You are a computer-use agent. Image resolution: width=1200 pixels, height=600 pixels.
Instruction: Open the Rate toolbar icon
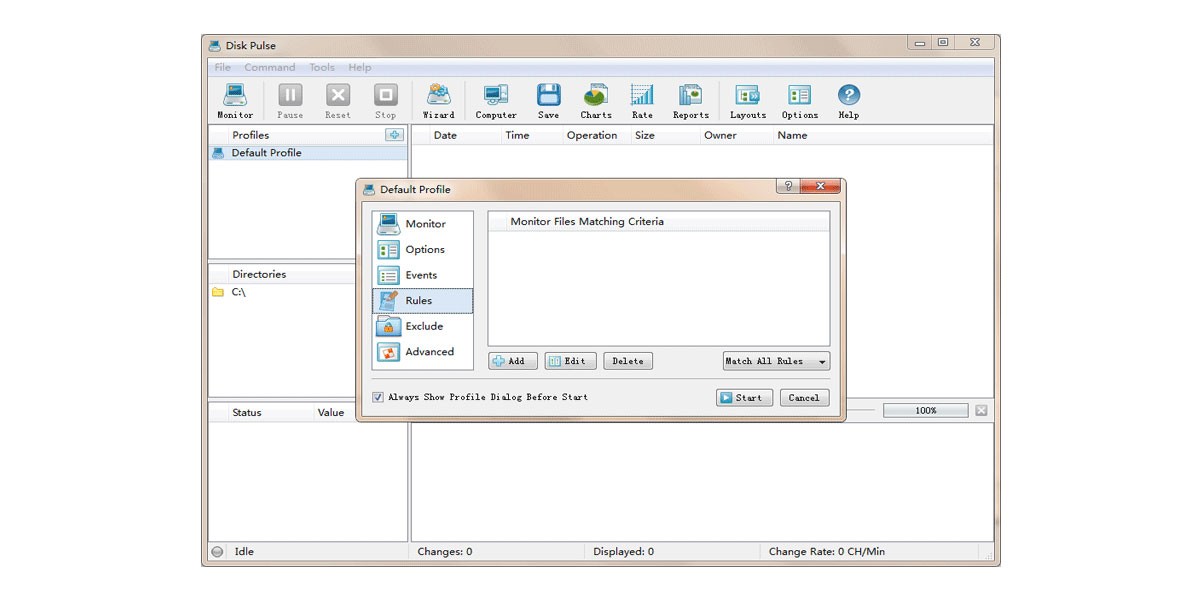tap(642, 101)
